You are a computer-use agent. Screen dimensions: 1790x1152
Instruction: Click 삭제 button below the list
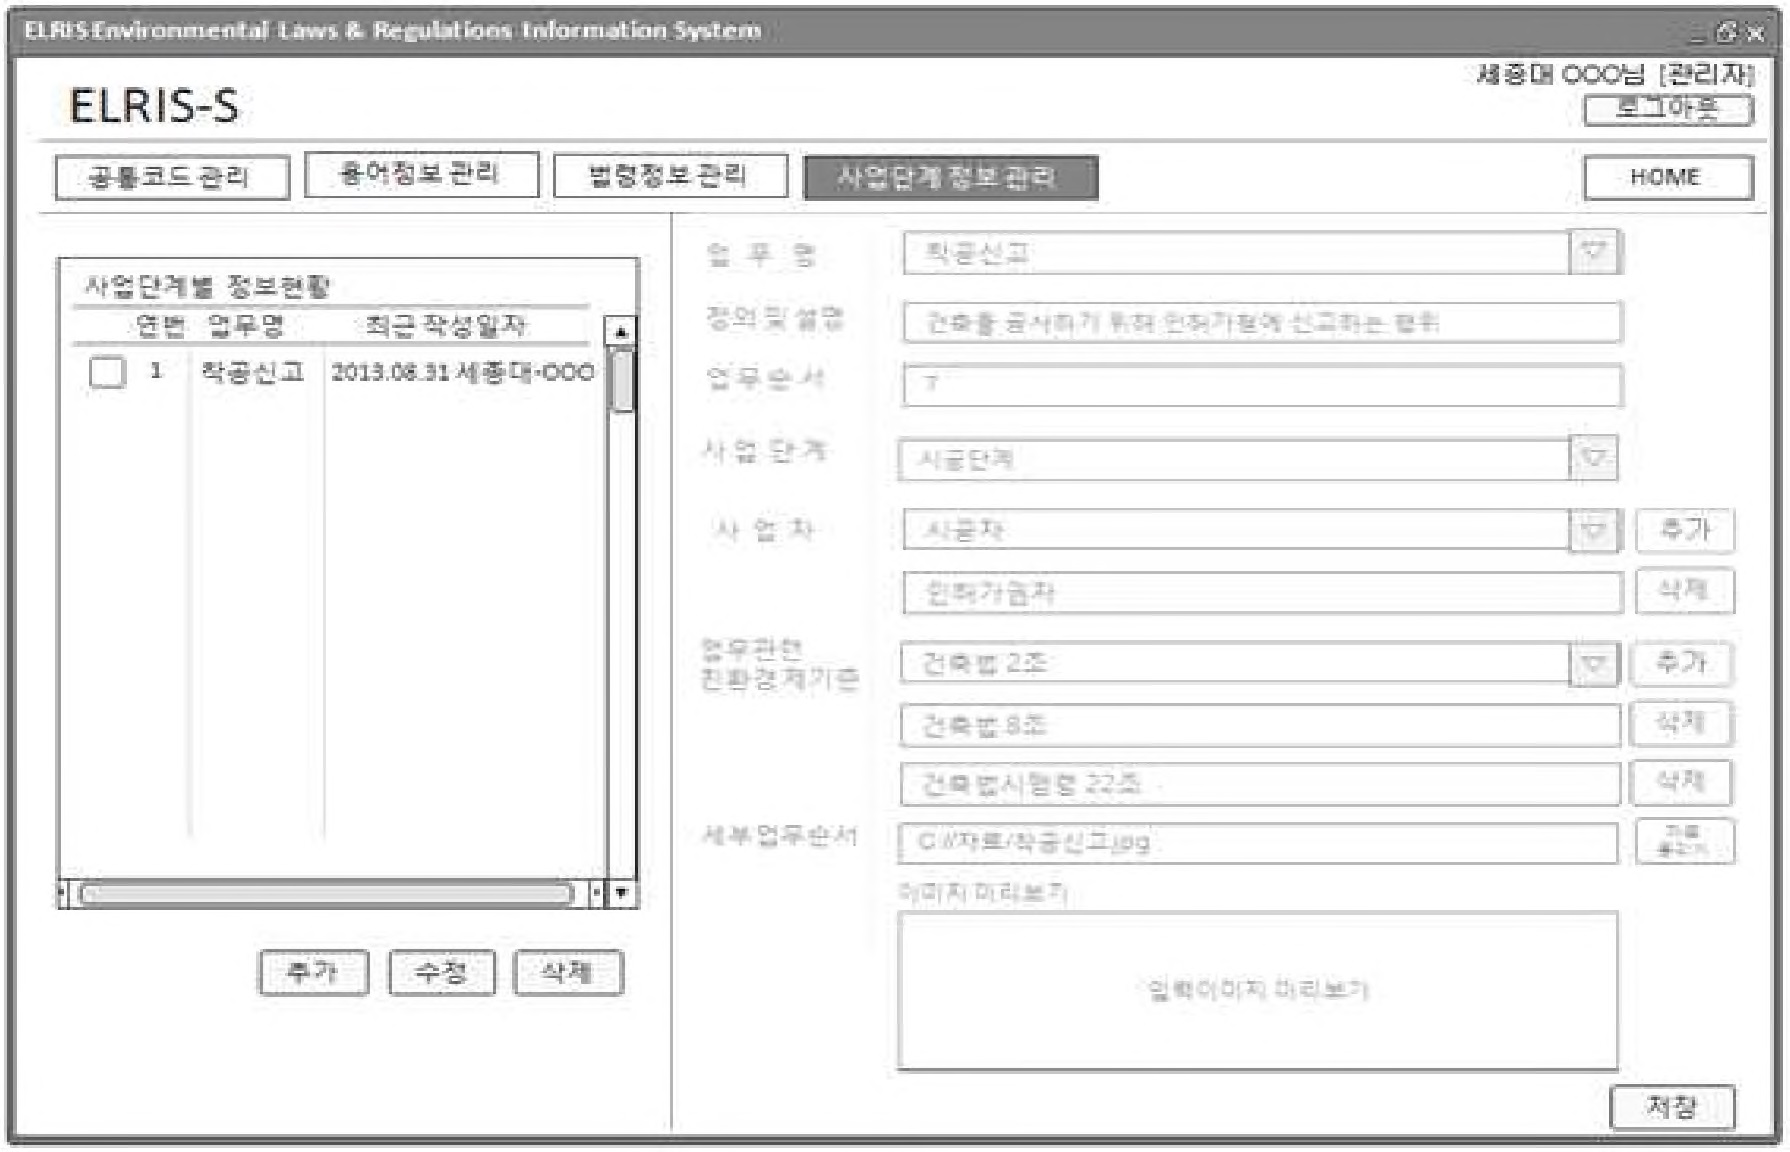[x=568, y=972]
